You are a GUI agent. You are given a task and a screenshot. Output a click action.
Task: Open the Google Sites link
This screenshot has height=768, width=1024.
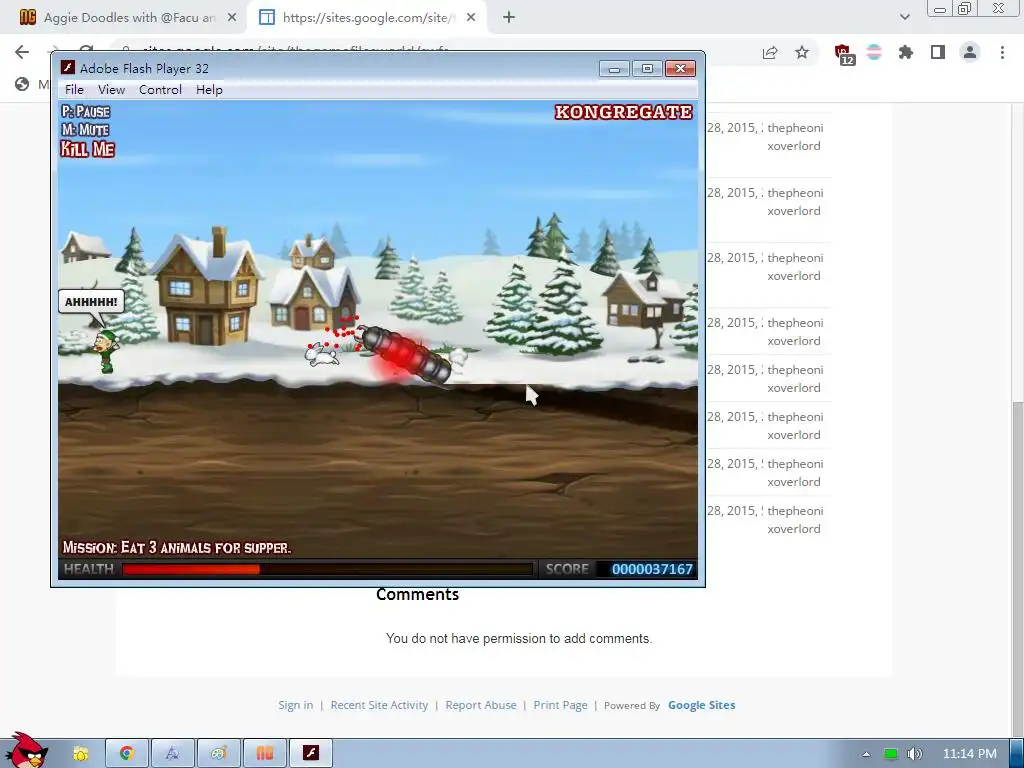[x=701, y=705]
